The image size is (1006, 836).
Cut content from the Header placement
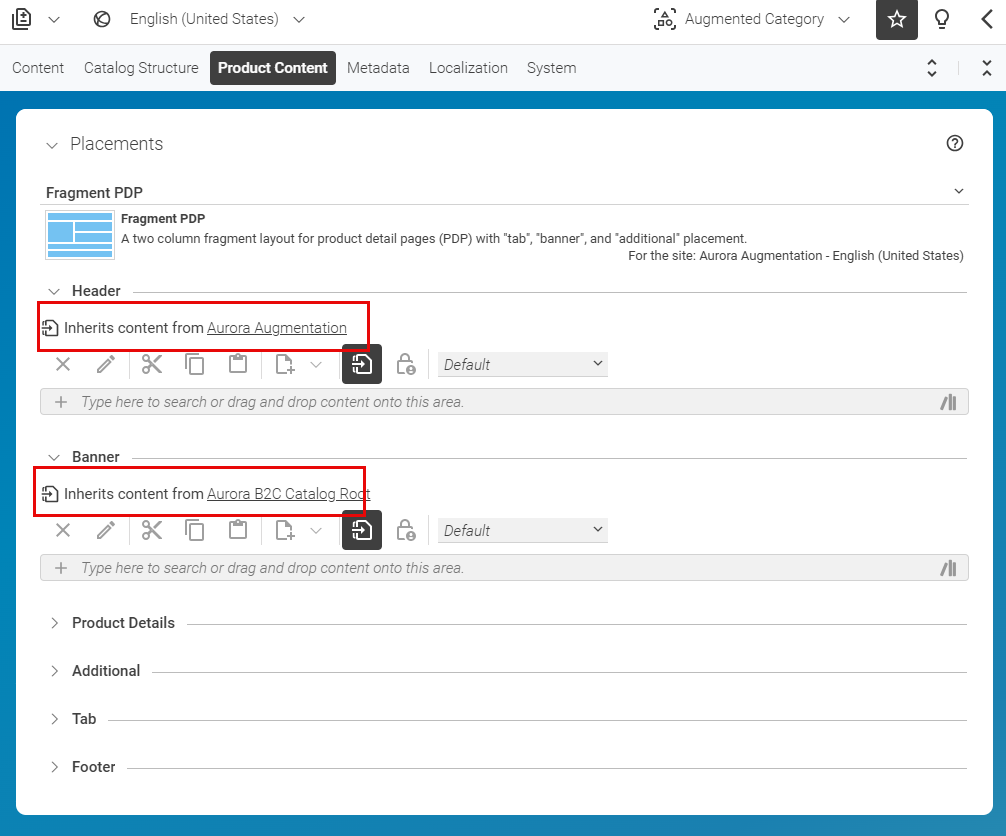[151, 364]
